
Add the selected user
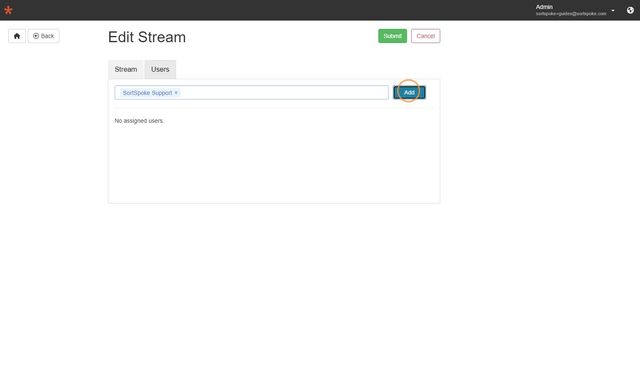[409, 93]
